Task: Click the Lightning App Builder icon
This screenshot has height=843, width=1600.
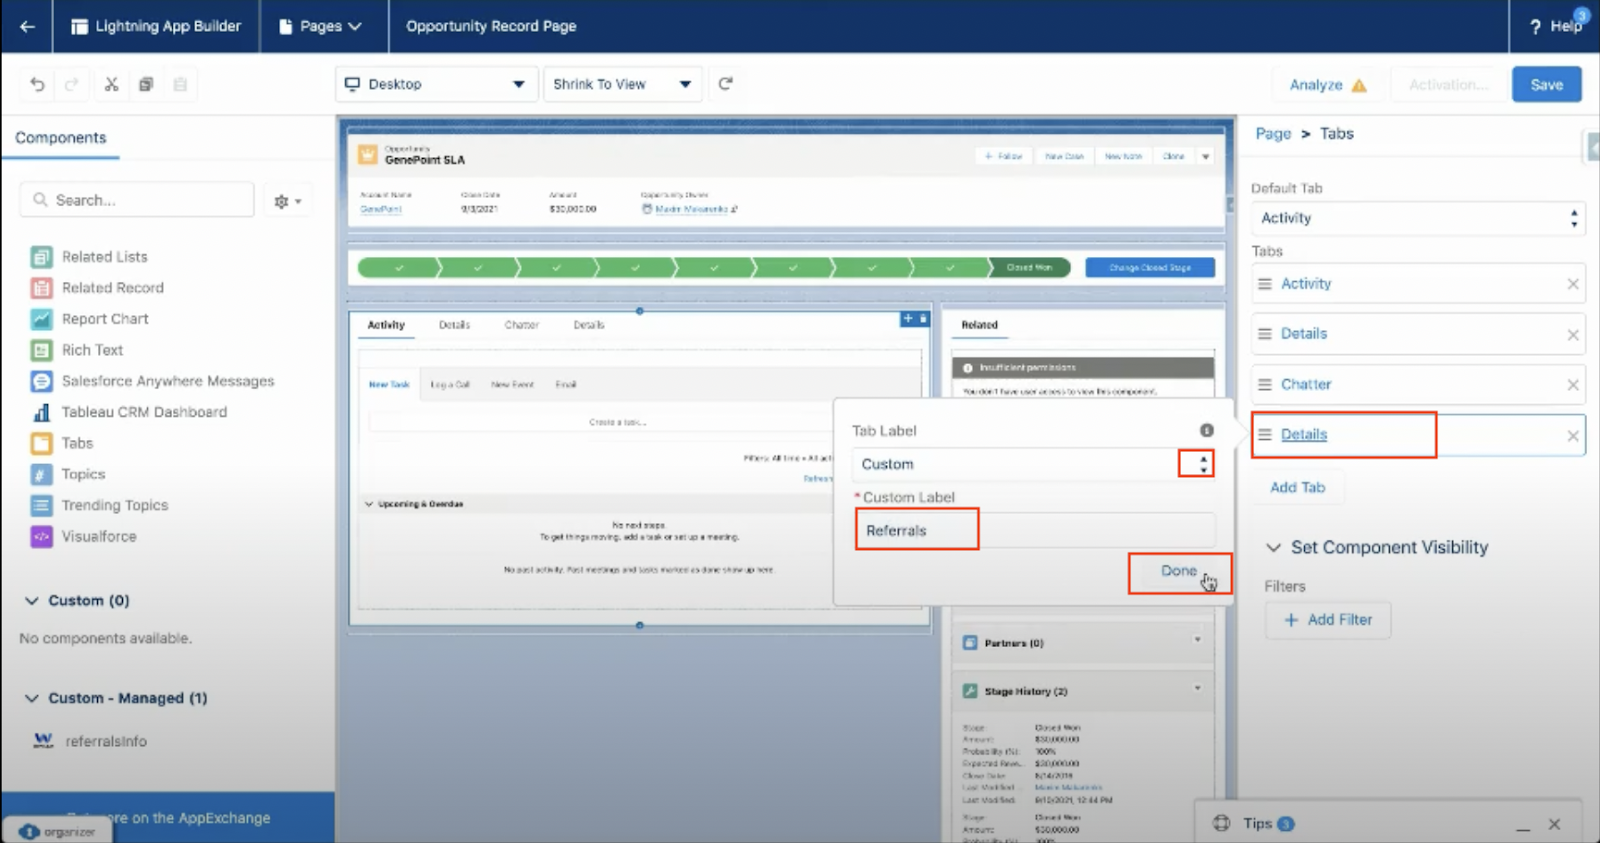Action: tap(79, 27)
